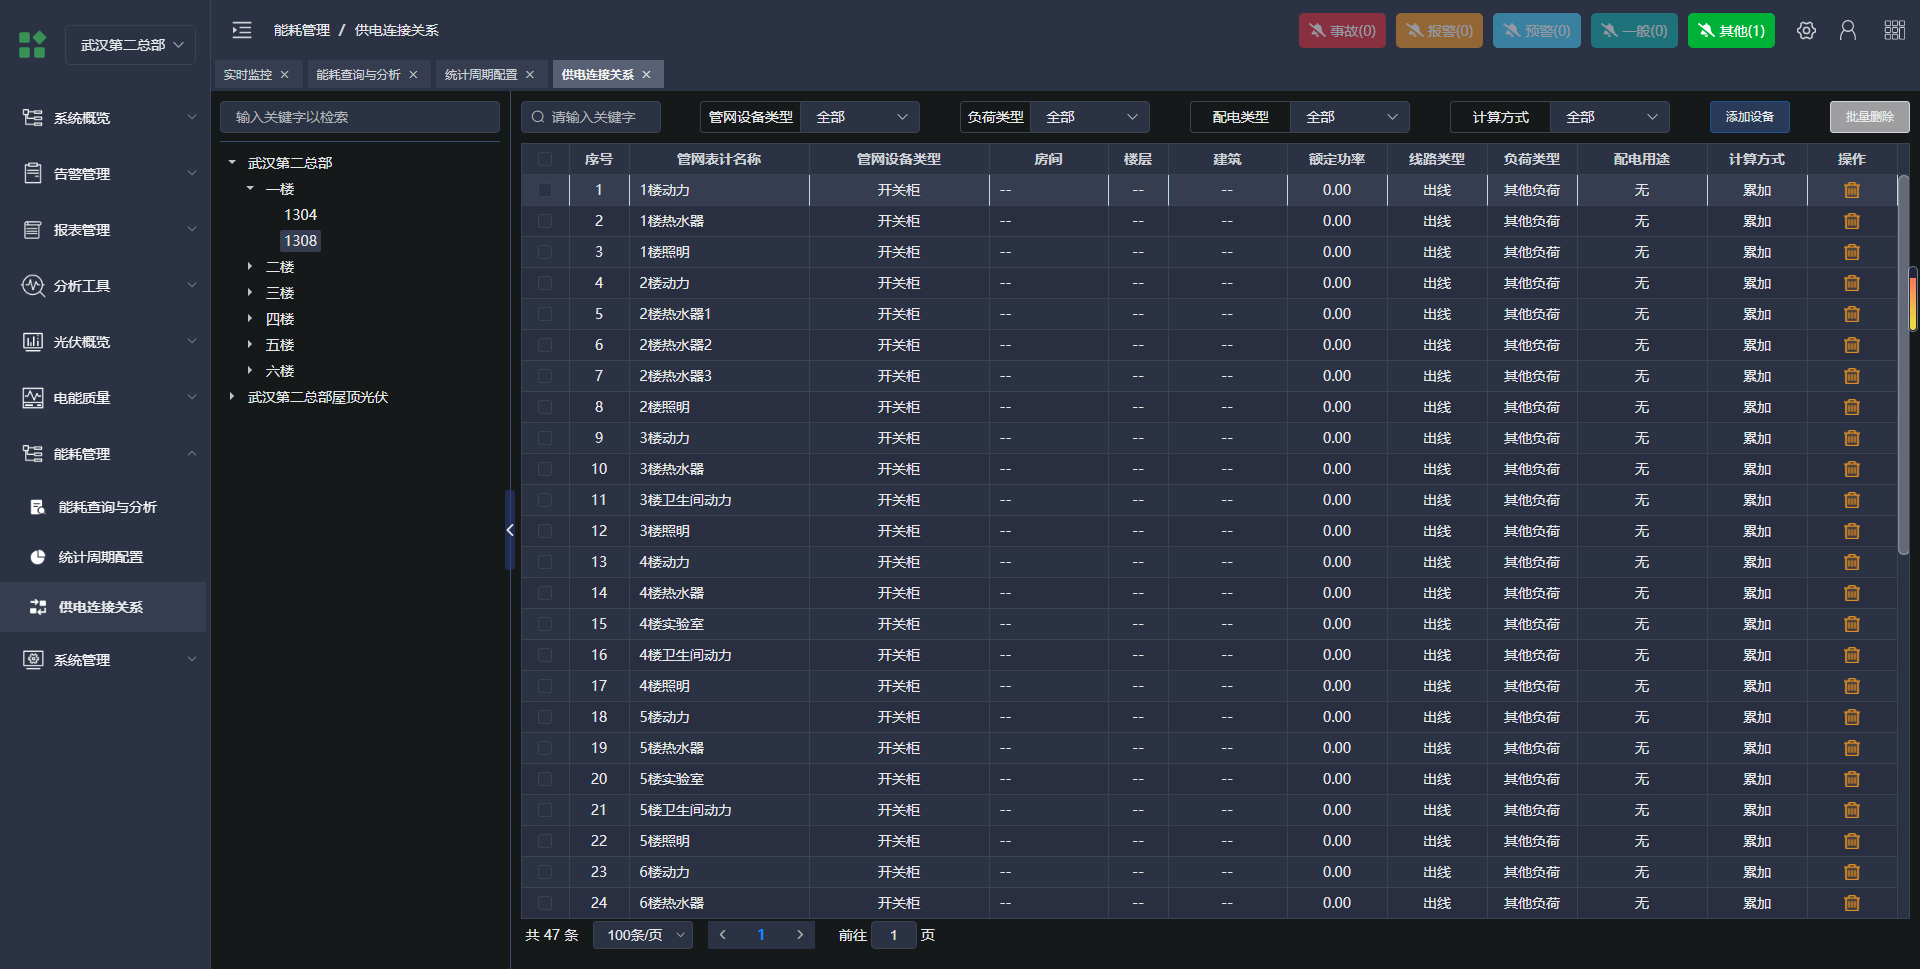Viewport: 1920px width, 969px height.
Task: Click the 添加设备 button
Action: tap(1749, 117)
